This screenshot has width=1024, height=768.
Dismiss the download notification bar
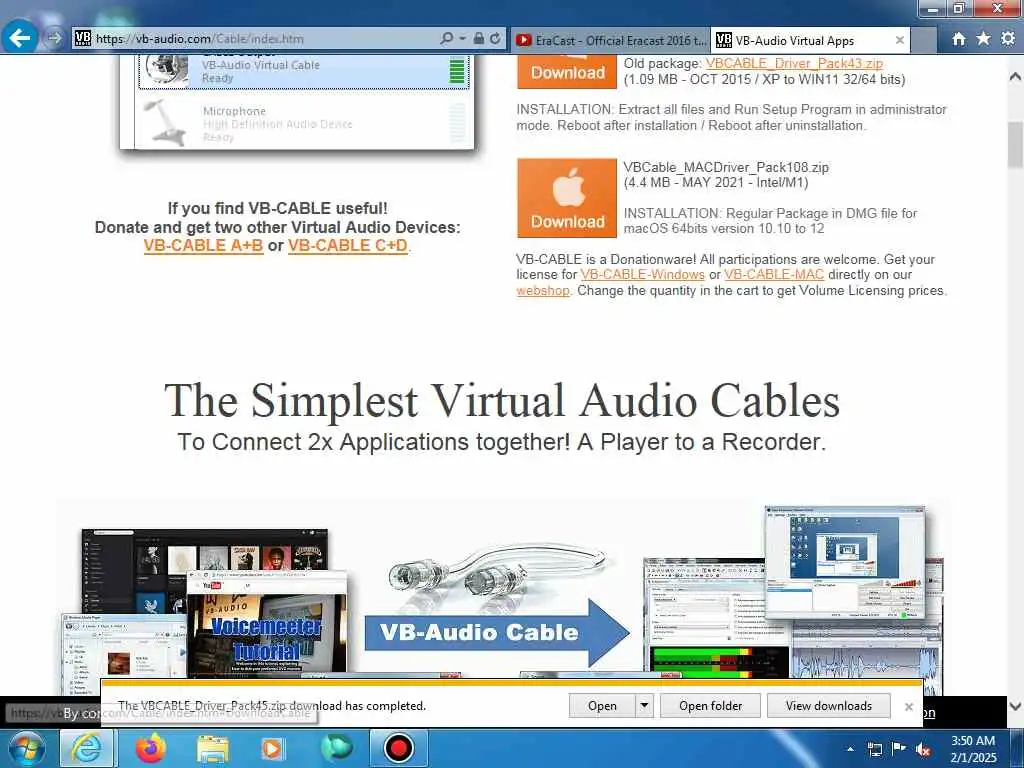pos(908,706)
